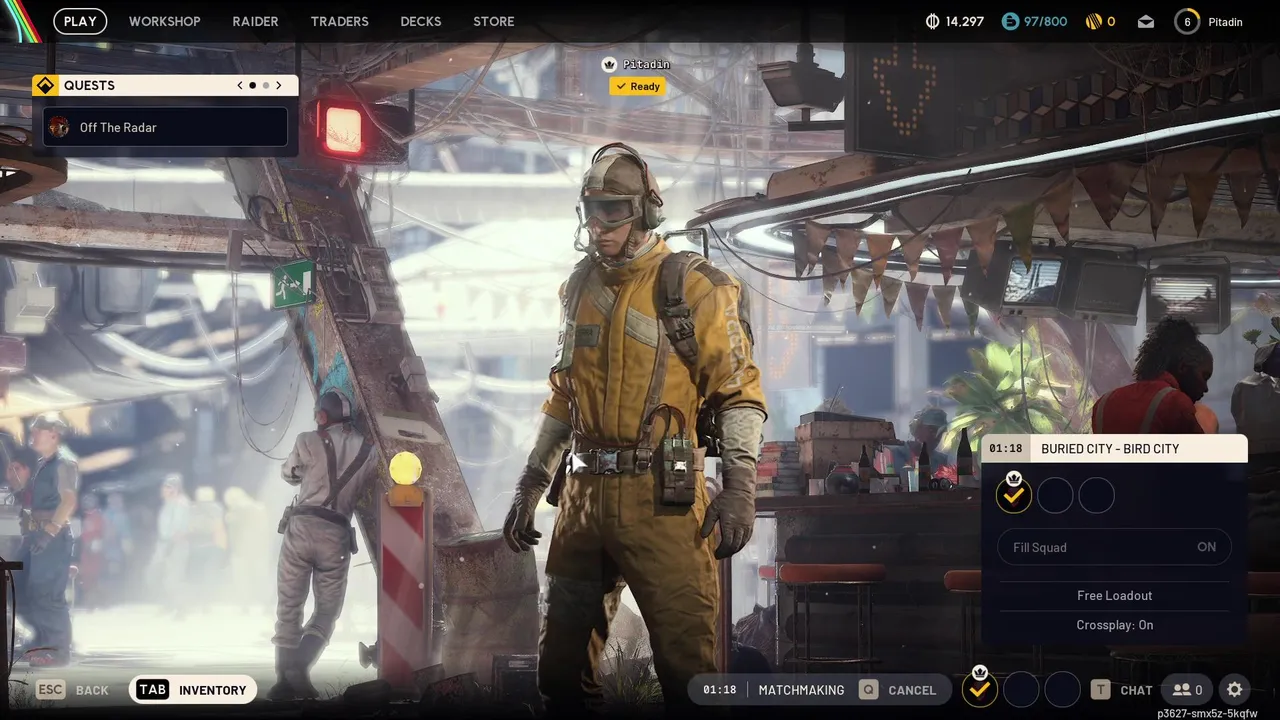This screenshot has width=1280, height=720.
Task: Open the PLAY tab
Action: coord(80,21)
